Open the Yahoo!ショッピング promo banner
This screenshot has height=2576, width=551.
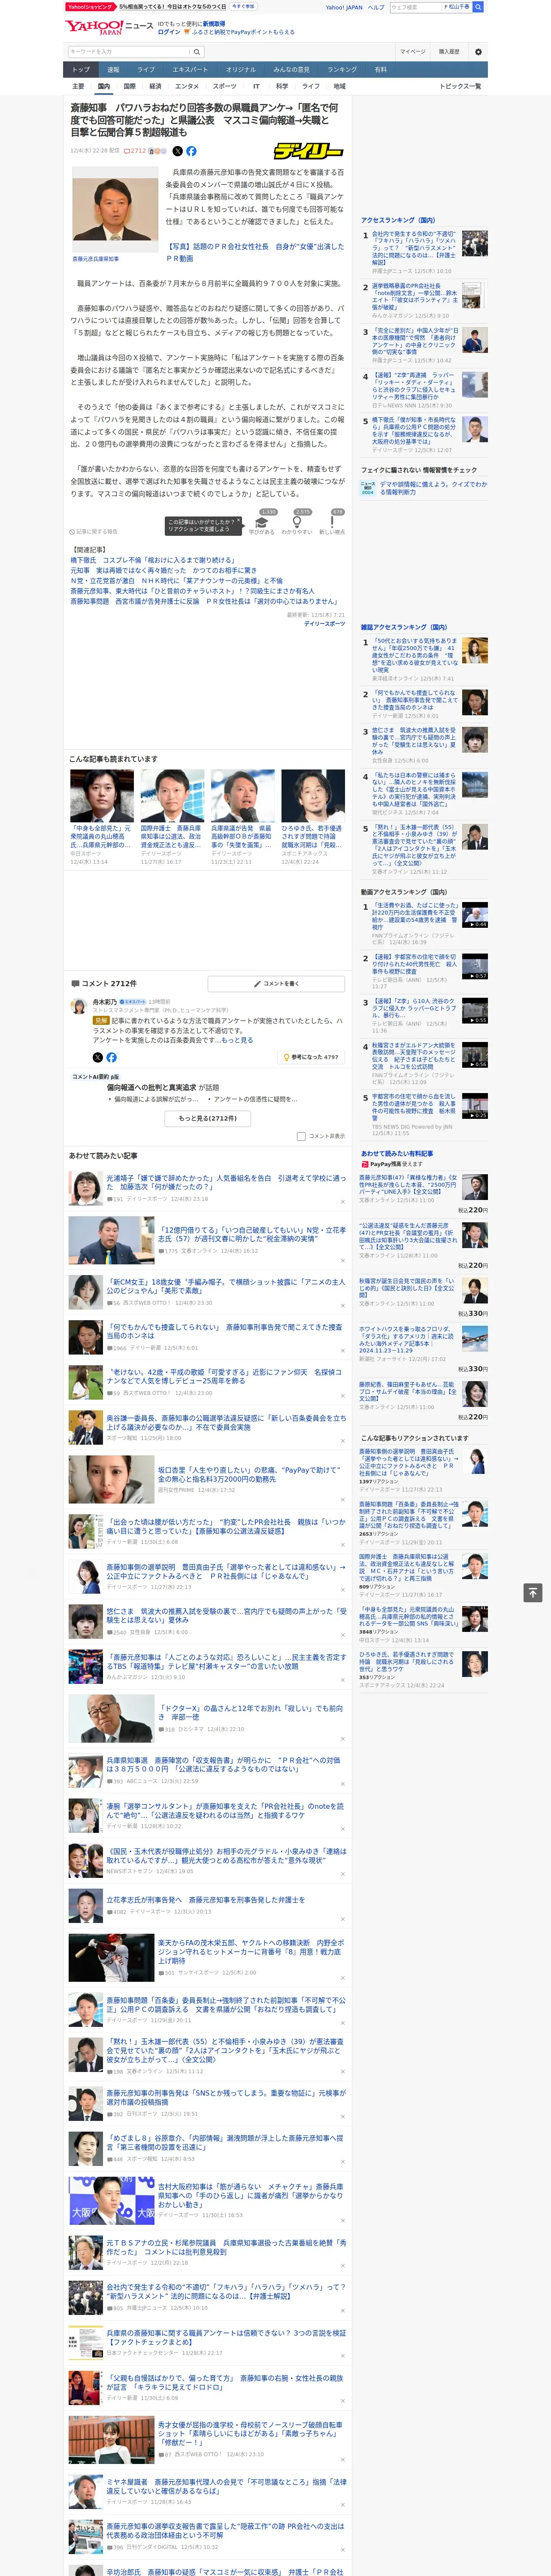point(160,7)
